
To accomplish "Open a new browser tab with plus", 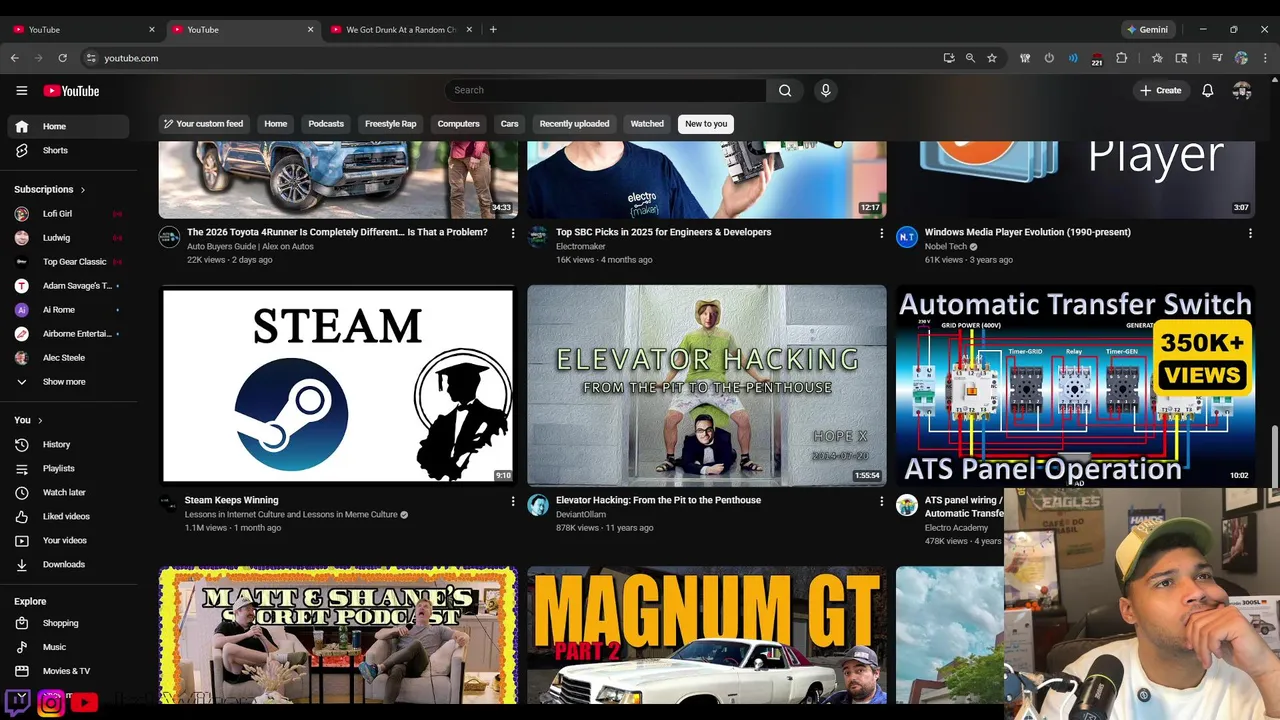I will coord(493,30).
